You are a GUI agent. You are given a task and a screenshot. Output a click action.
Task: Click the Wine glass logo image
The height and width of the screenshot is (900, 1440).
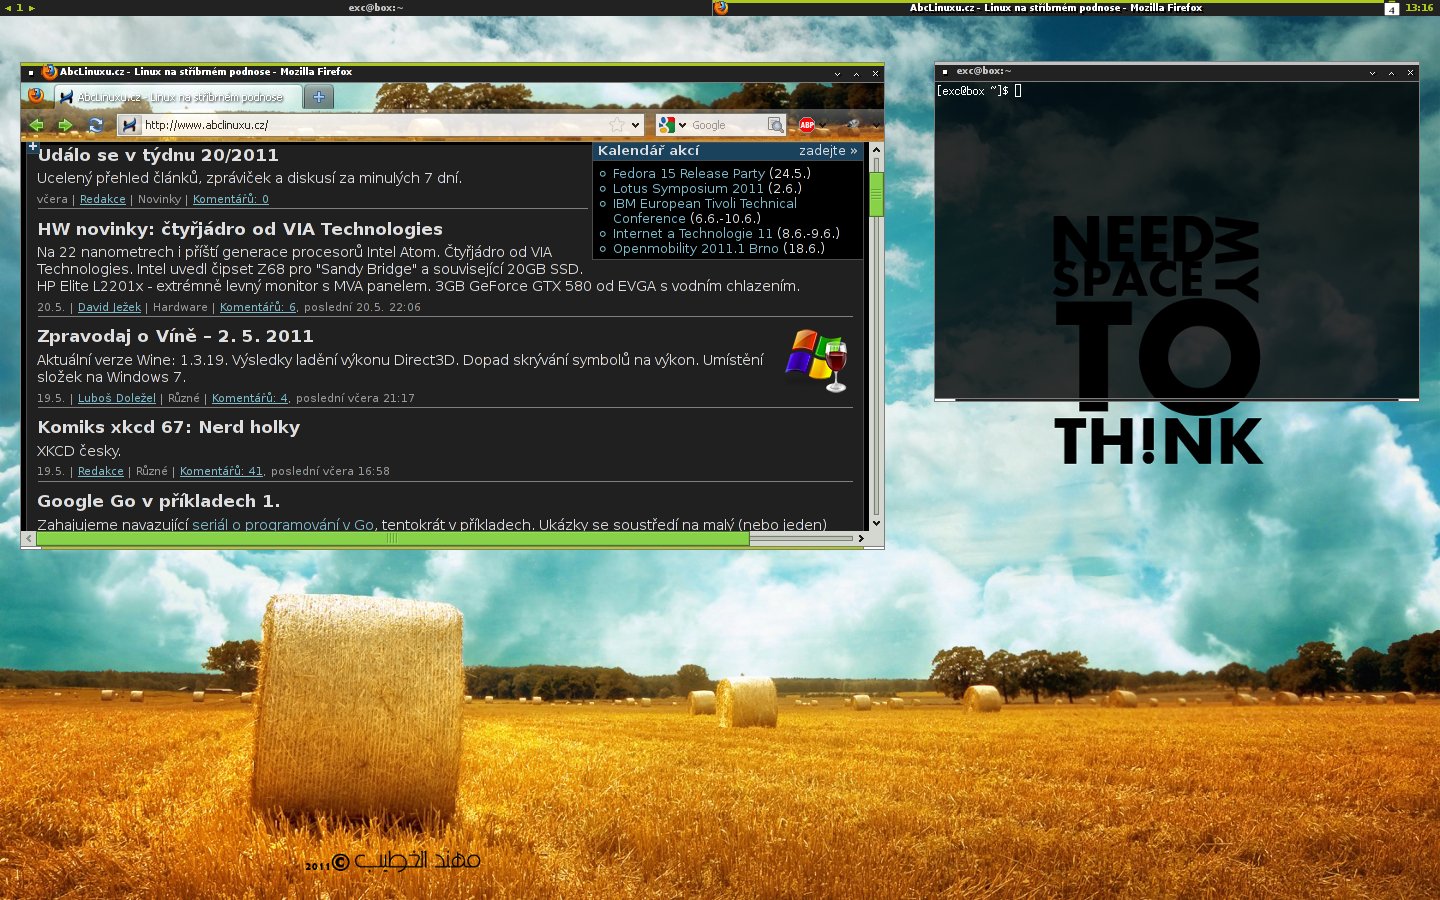(817, 360)
